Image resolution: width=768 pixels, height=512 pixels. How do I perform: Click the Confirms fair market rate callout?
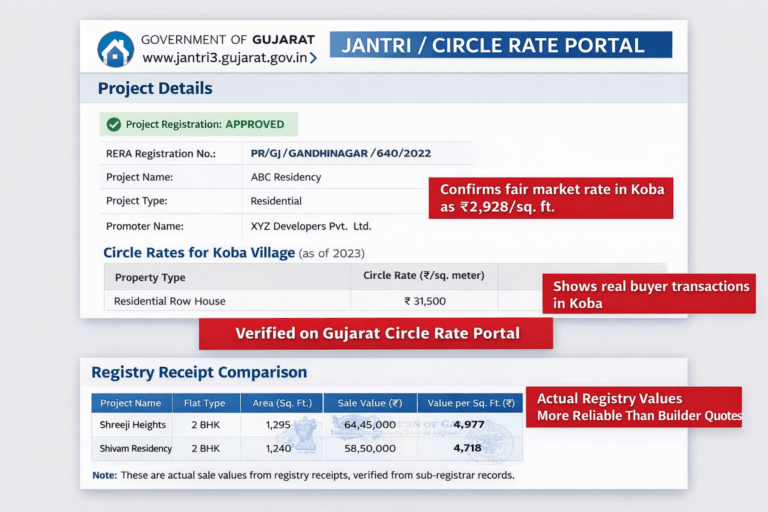coord(551,198)
